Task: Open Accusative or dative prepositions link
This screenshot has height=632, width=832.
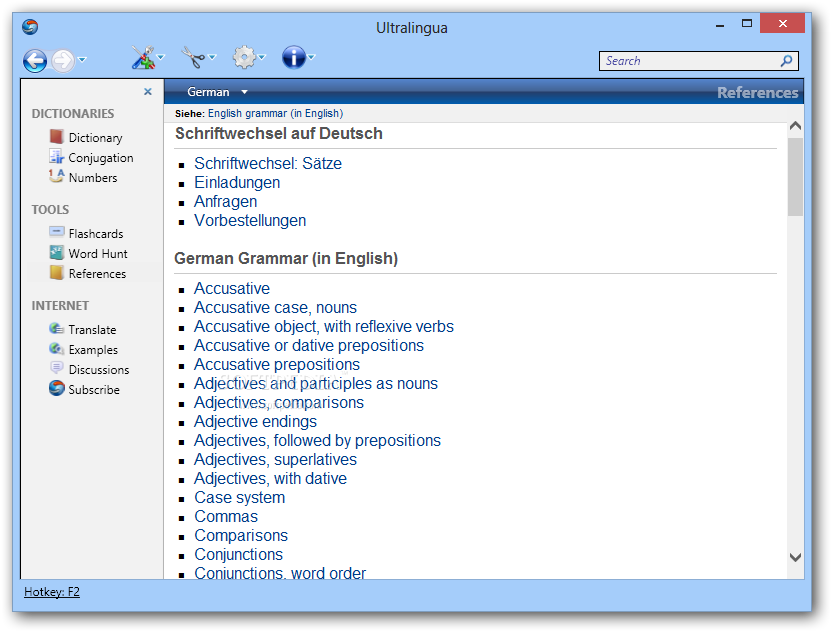Action: point(309,345)
